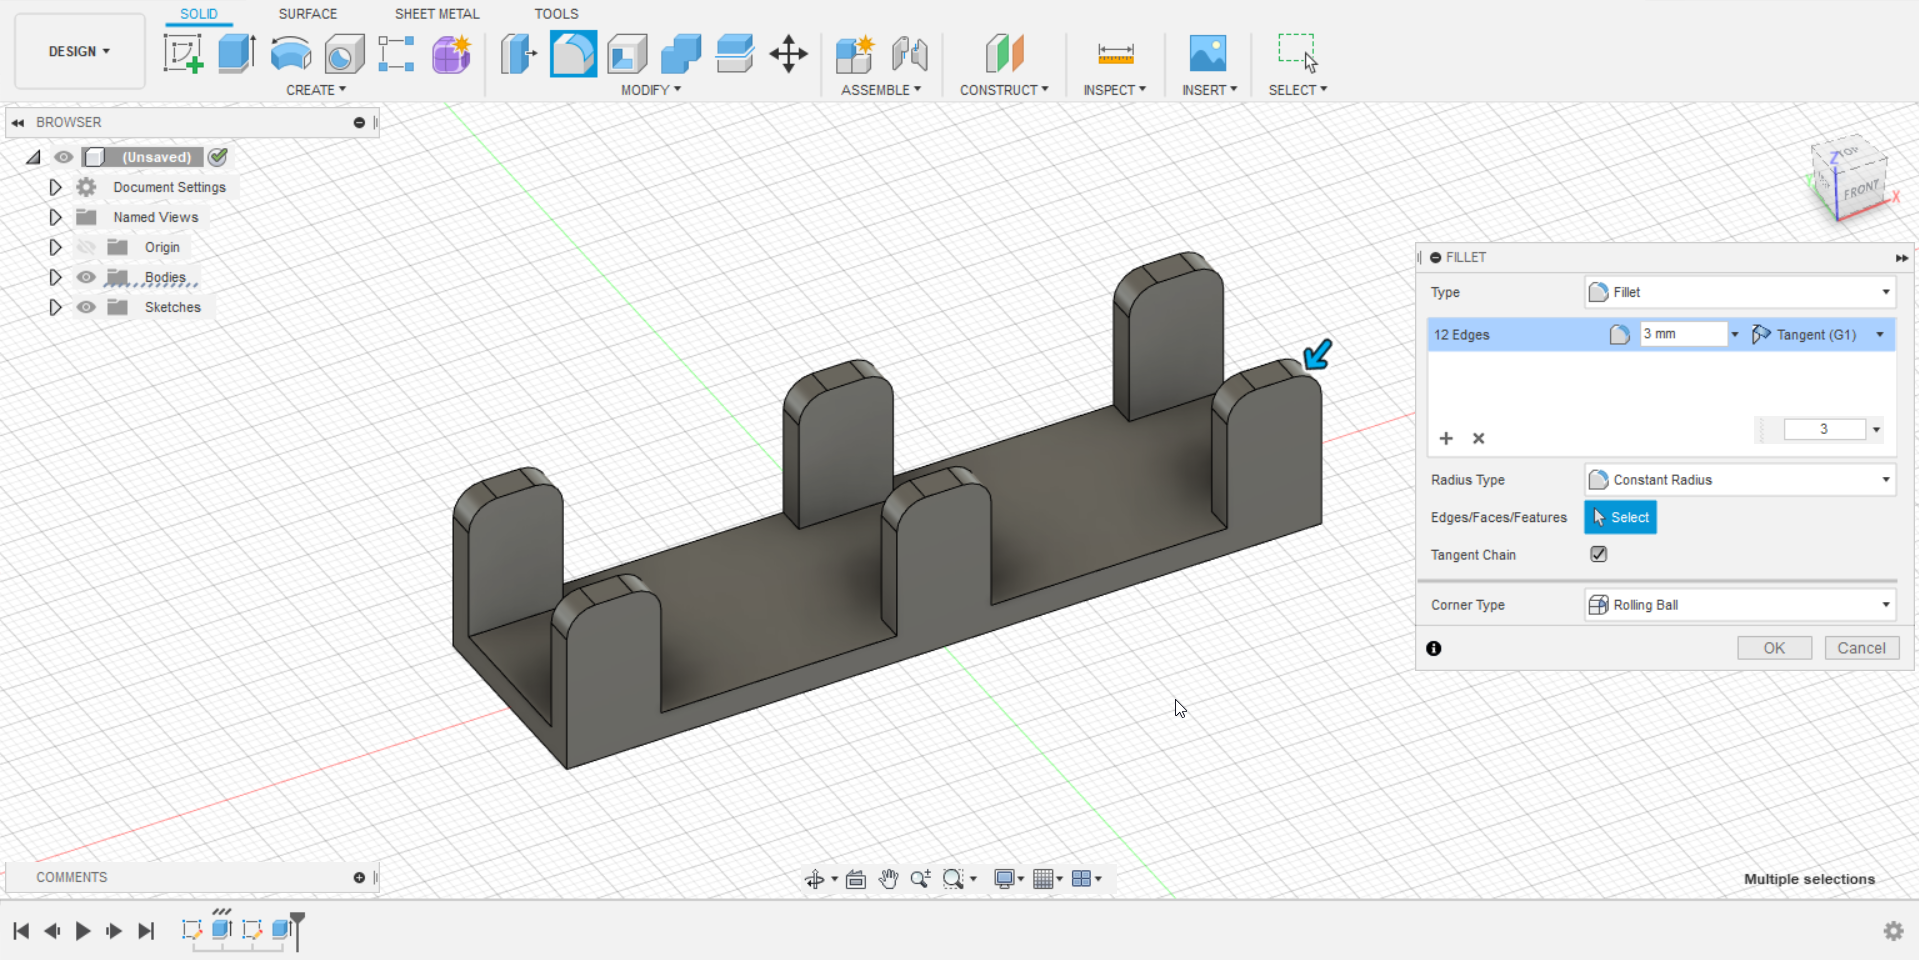Expand the Document Settings tree node
1922x960 pixels.
coord(55,187)
